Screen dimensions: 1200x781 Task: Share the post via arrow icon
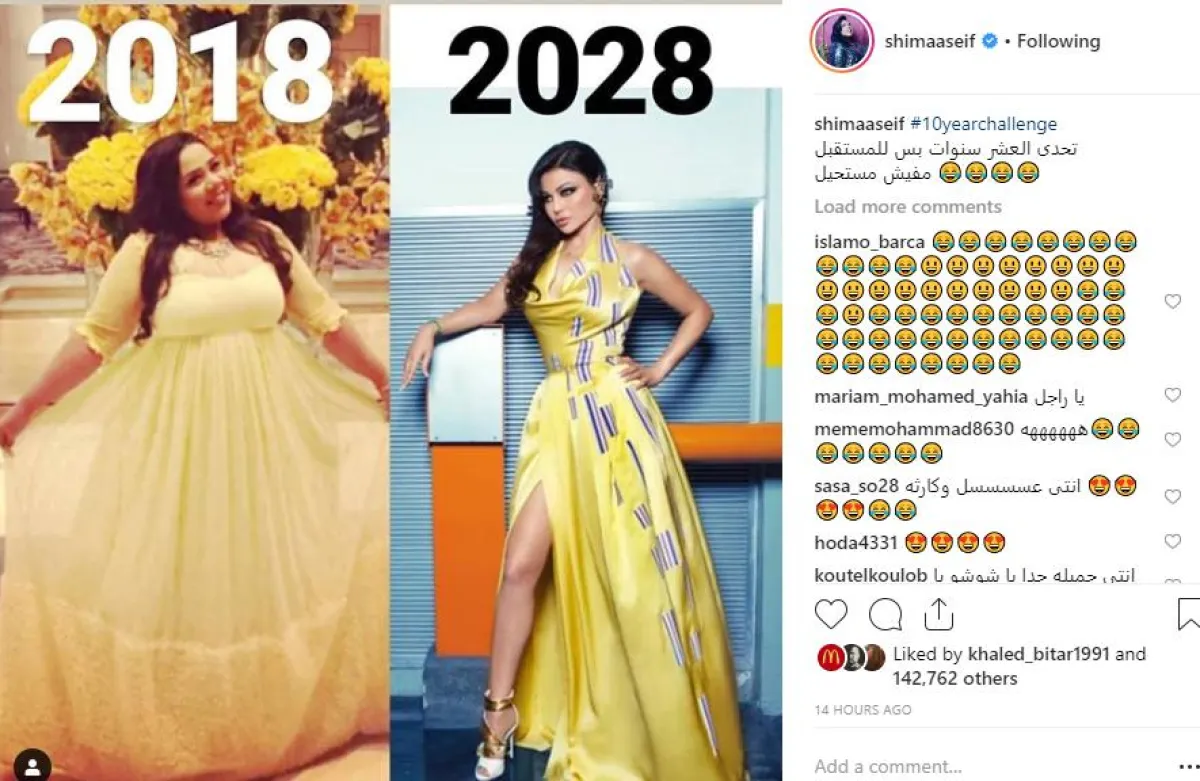[x=938, y=613]
